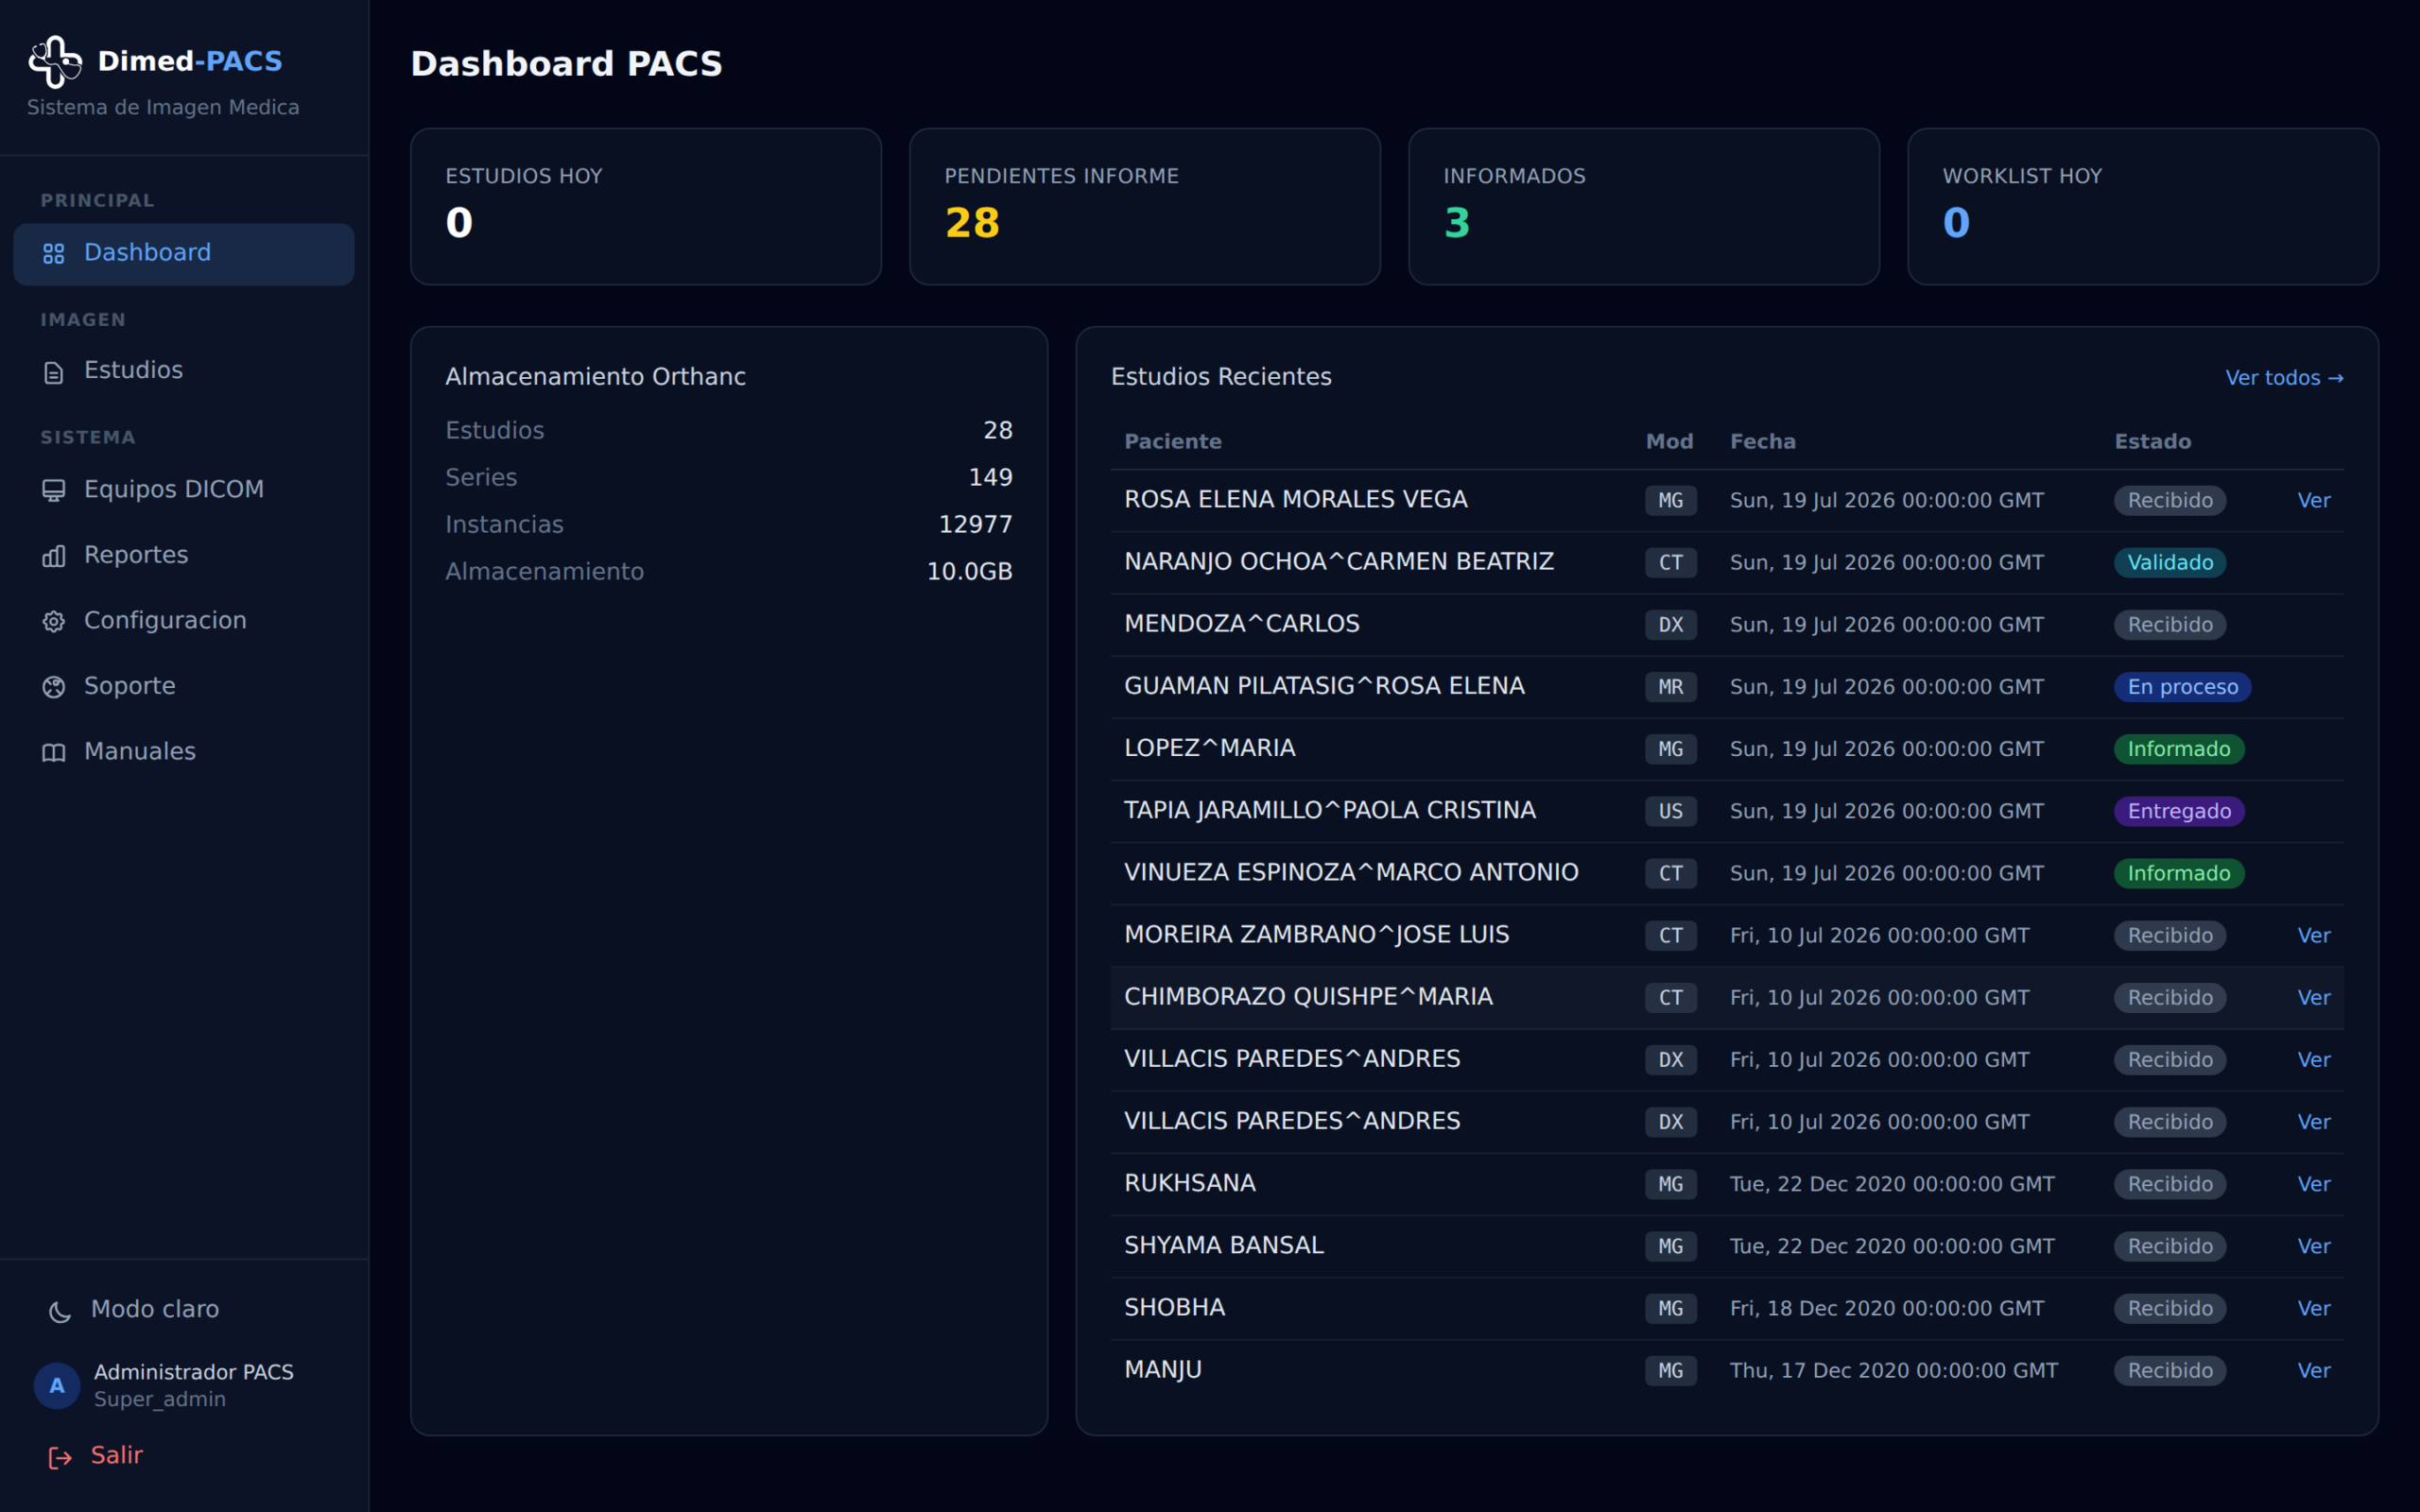Viewport: 2420px width, 1512px height.
Task: Click DX modality tag for MENDOZA^CARLOS
Action: click(1671, 624)
